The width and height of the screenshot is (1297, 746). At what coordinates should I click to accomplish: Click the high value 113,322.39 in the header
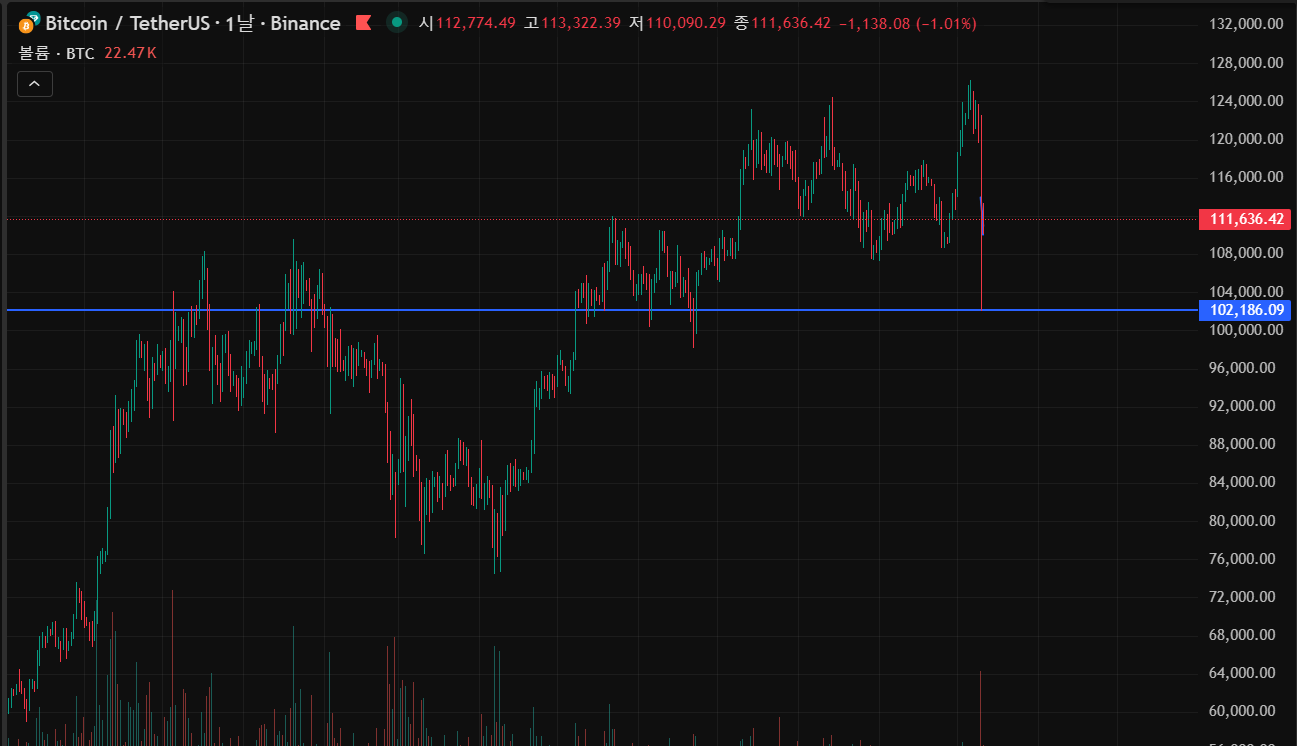coord(581,23)
